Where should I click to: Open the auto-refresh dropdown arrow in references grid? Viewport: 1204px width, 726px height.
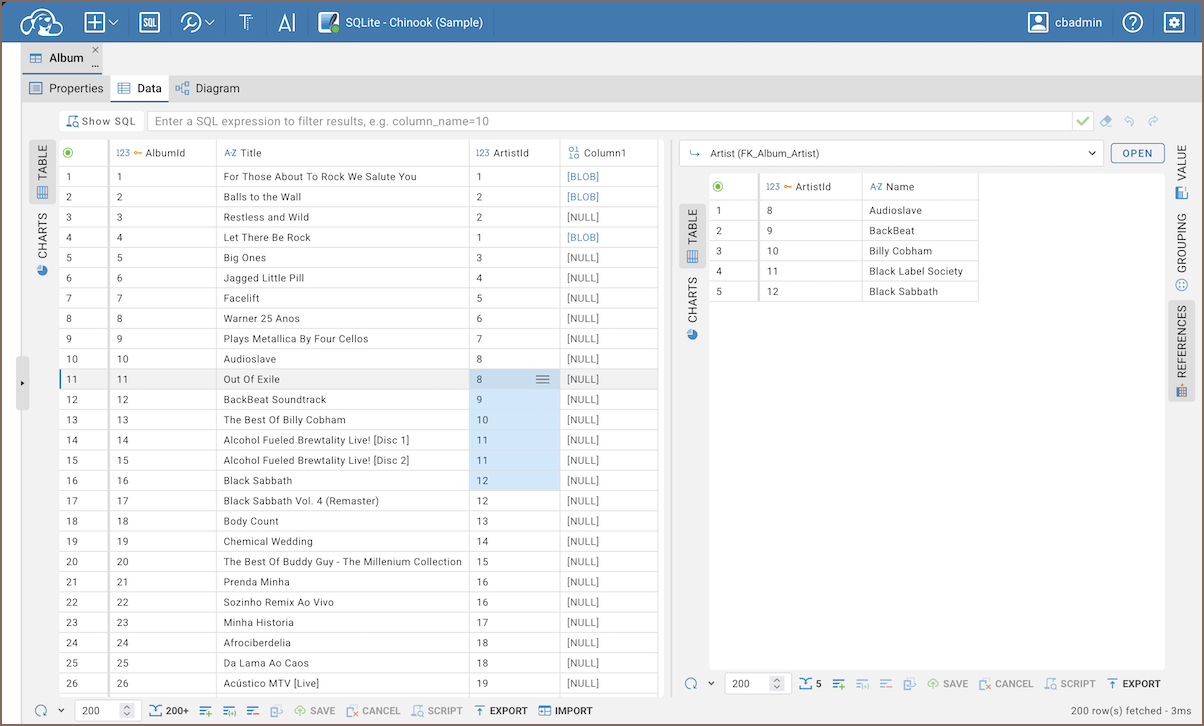[x=711, y=684]
